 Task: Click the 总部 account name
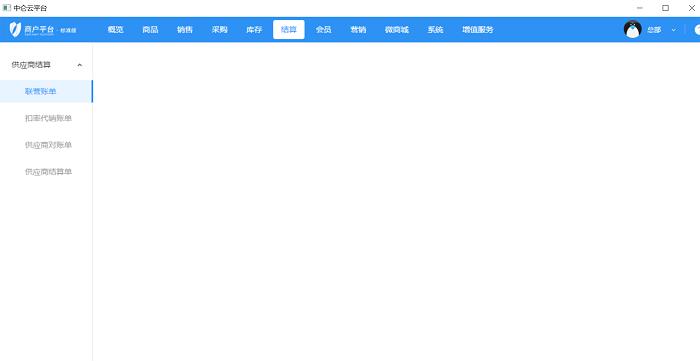tap(654, 30)
